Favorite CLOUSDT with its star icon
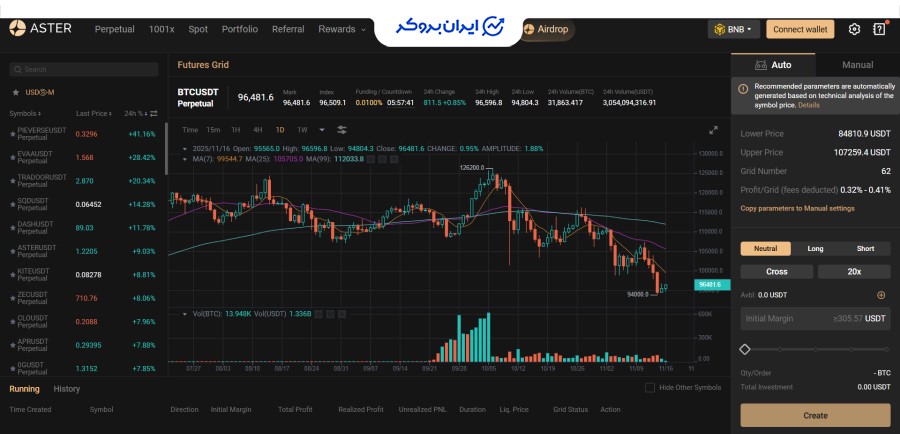Screen dimensions: 900x434 [13, 321]
